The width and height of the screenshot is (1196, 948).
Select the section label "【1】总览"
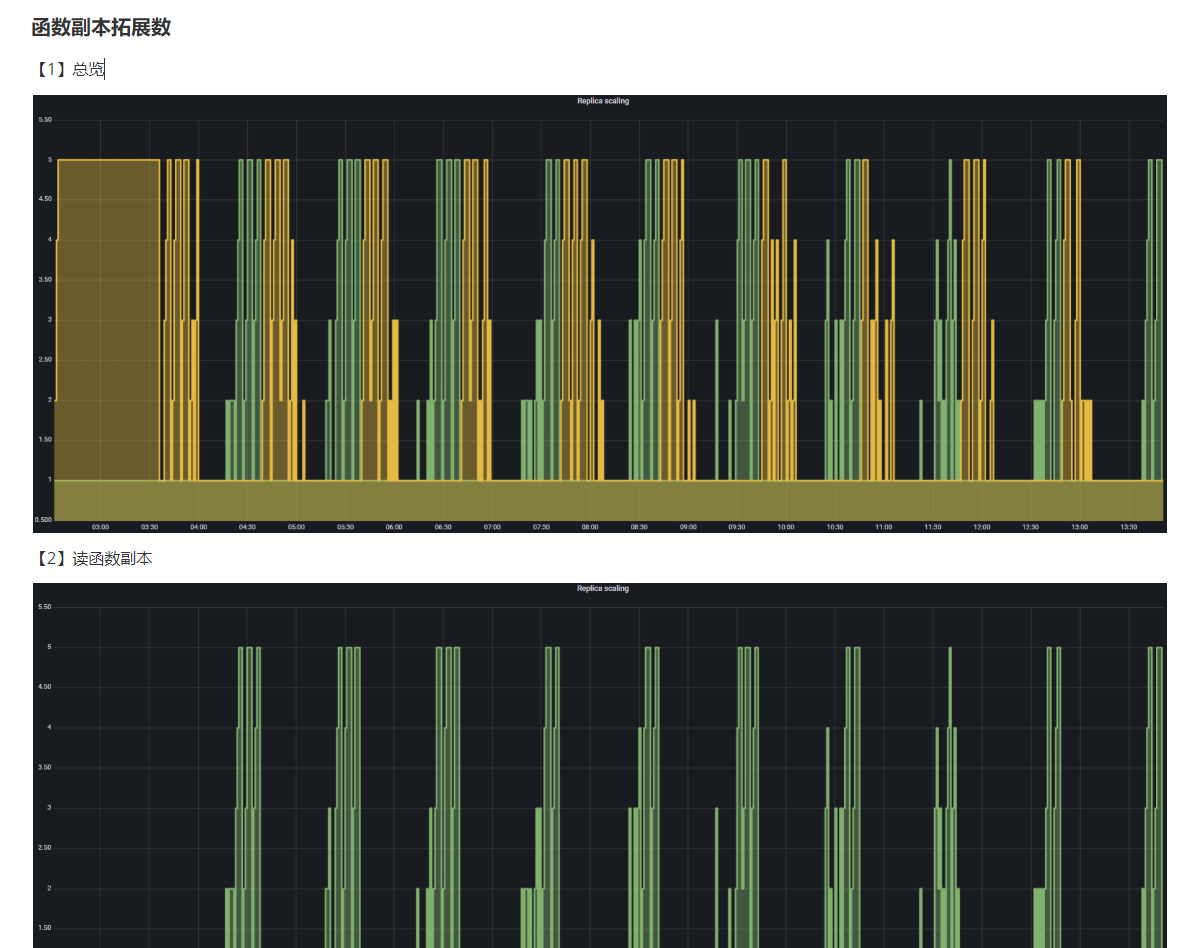point(67,69)
